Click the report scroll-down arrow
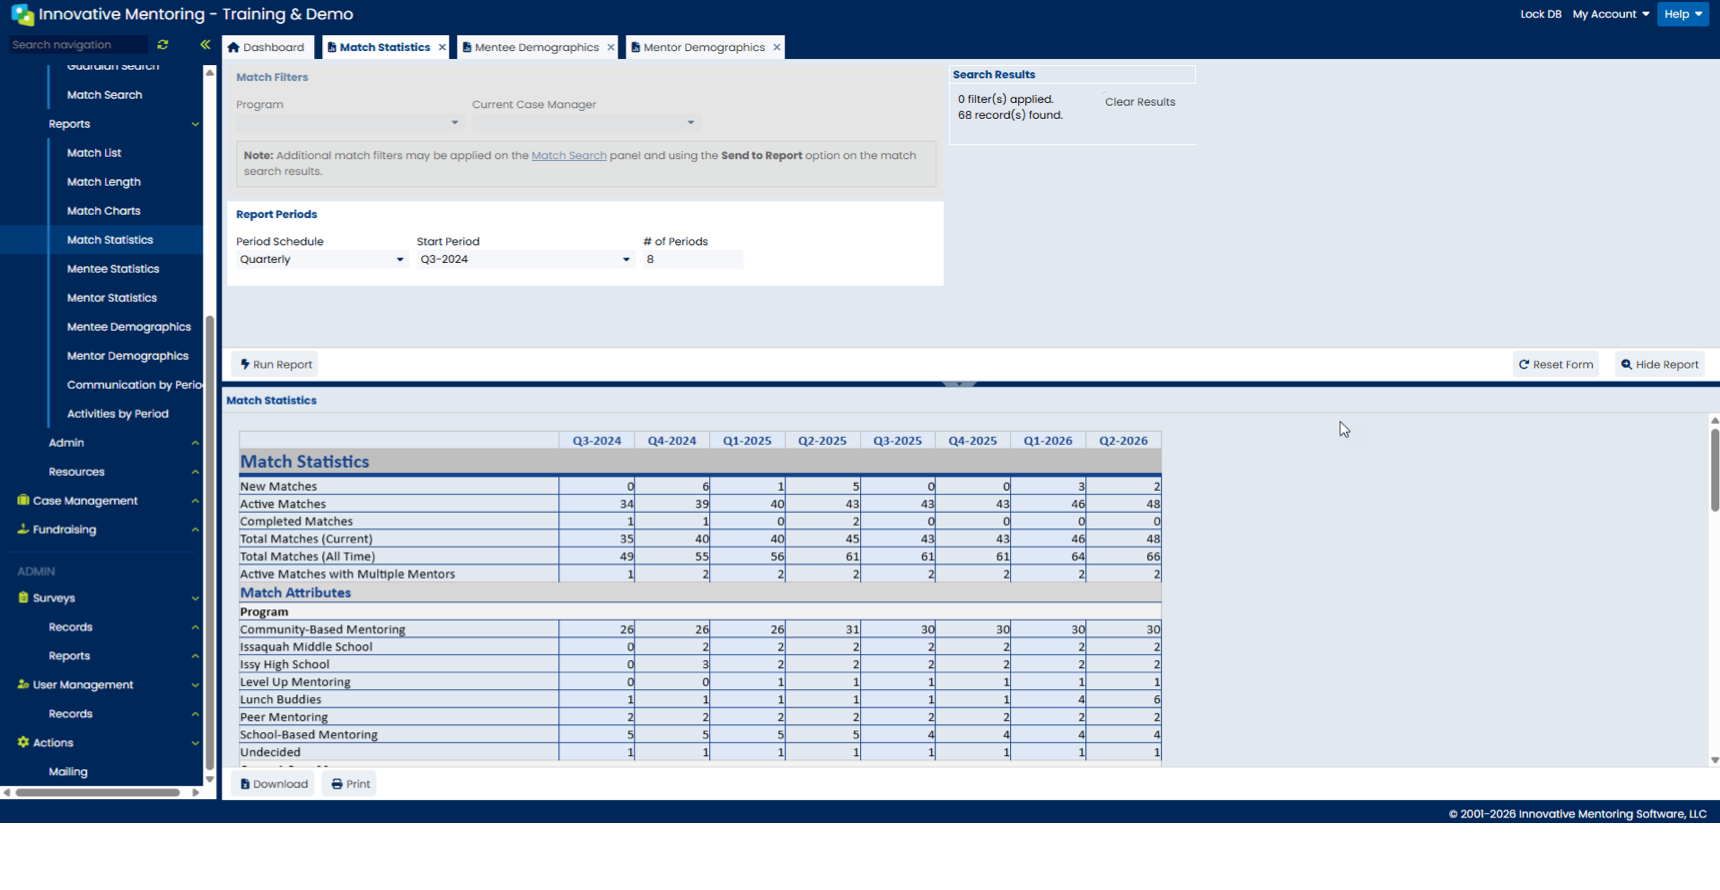Screen dimensions: 1720x890 (x=1715, y=760)
